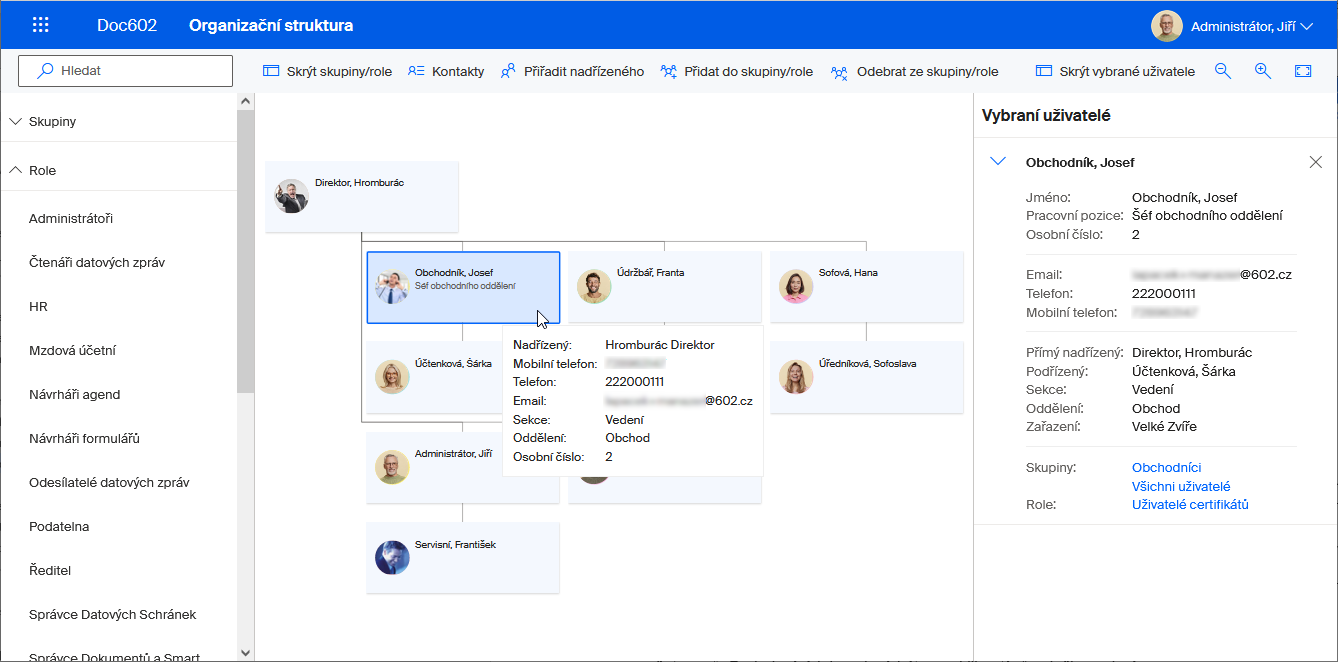This screenshot has width=1338, height=662.
Task: Select the Účtenková, Šárka card
Action: tap(434, 377)
